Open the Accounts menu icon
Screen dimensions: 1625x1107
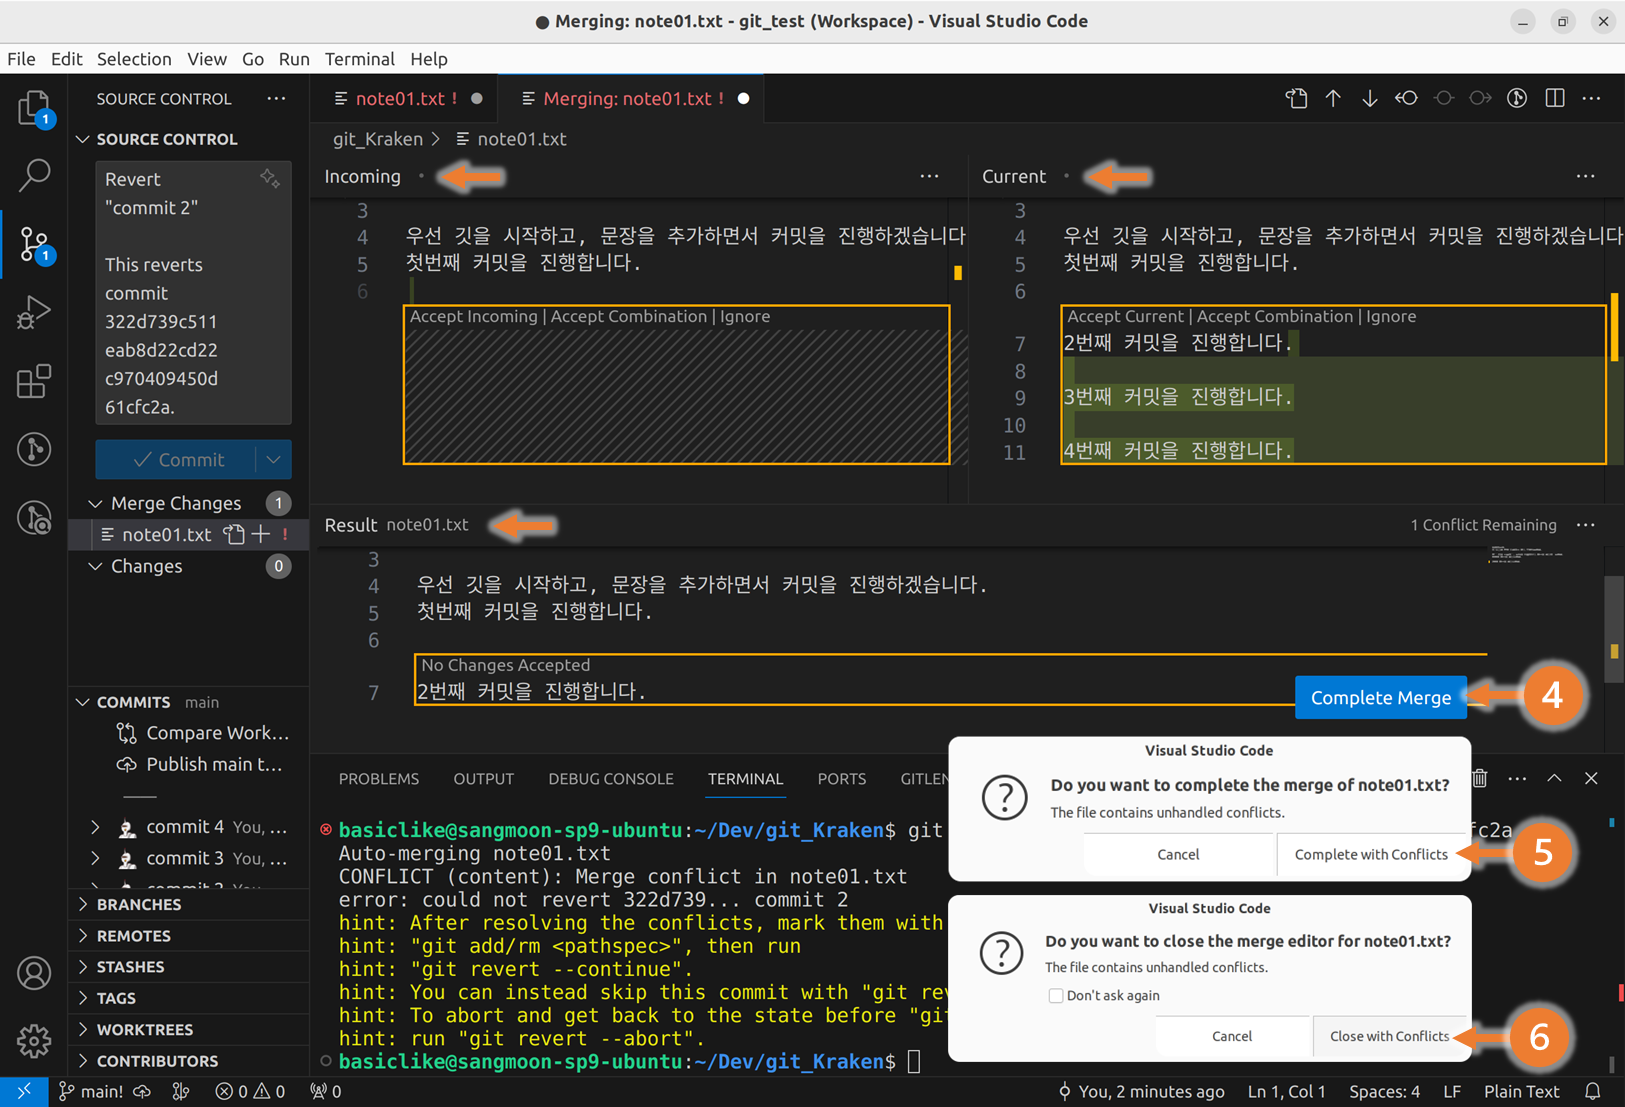tap(34, 973)
